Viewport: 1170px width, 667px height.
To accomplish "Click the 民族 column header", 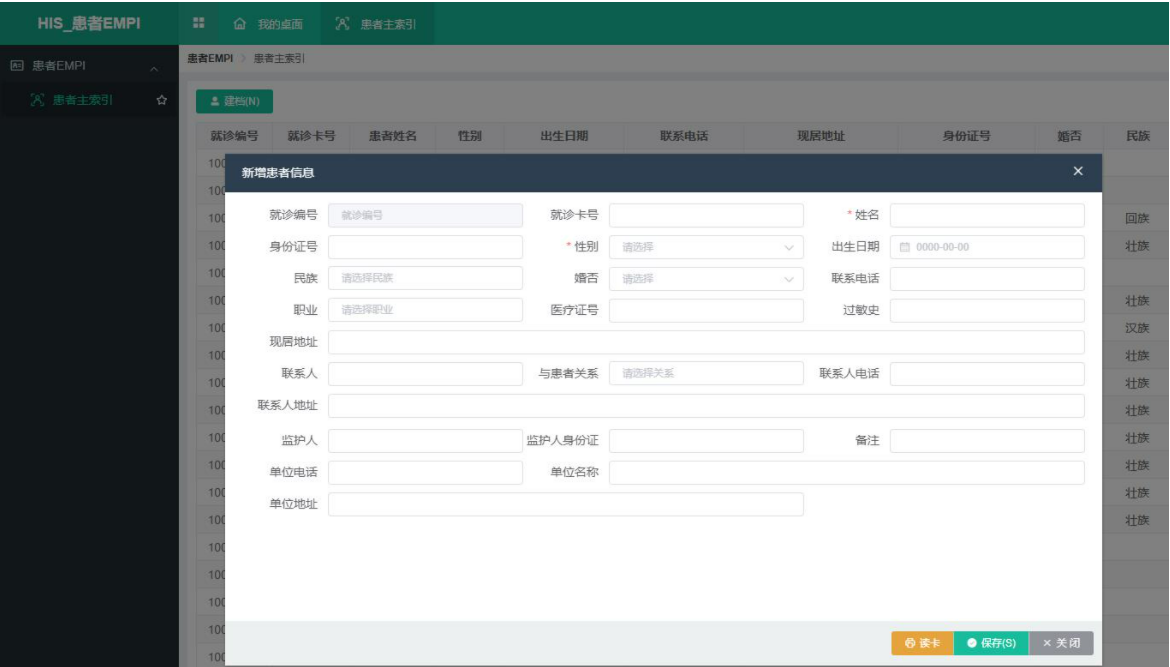I will coord(1138,136).
